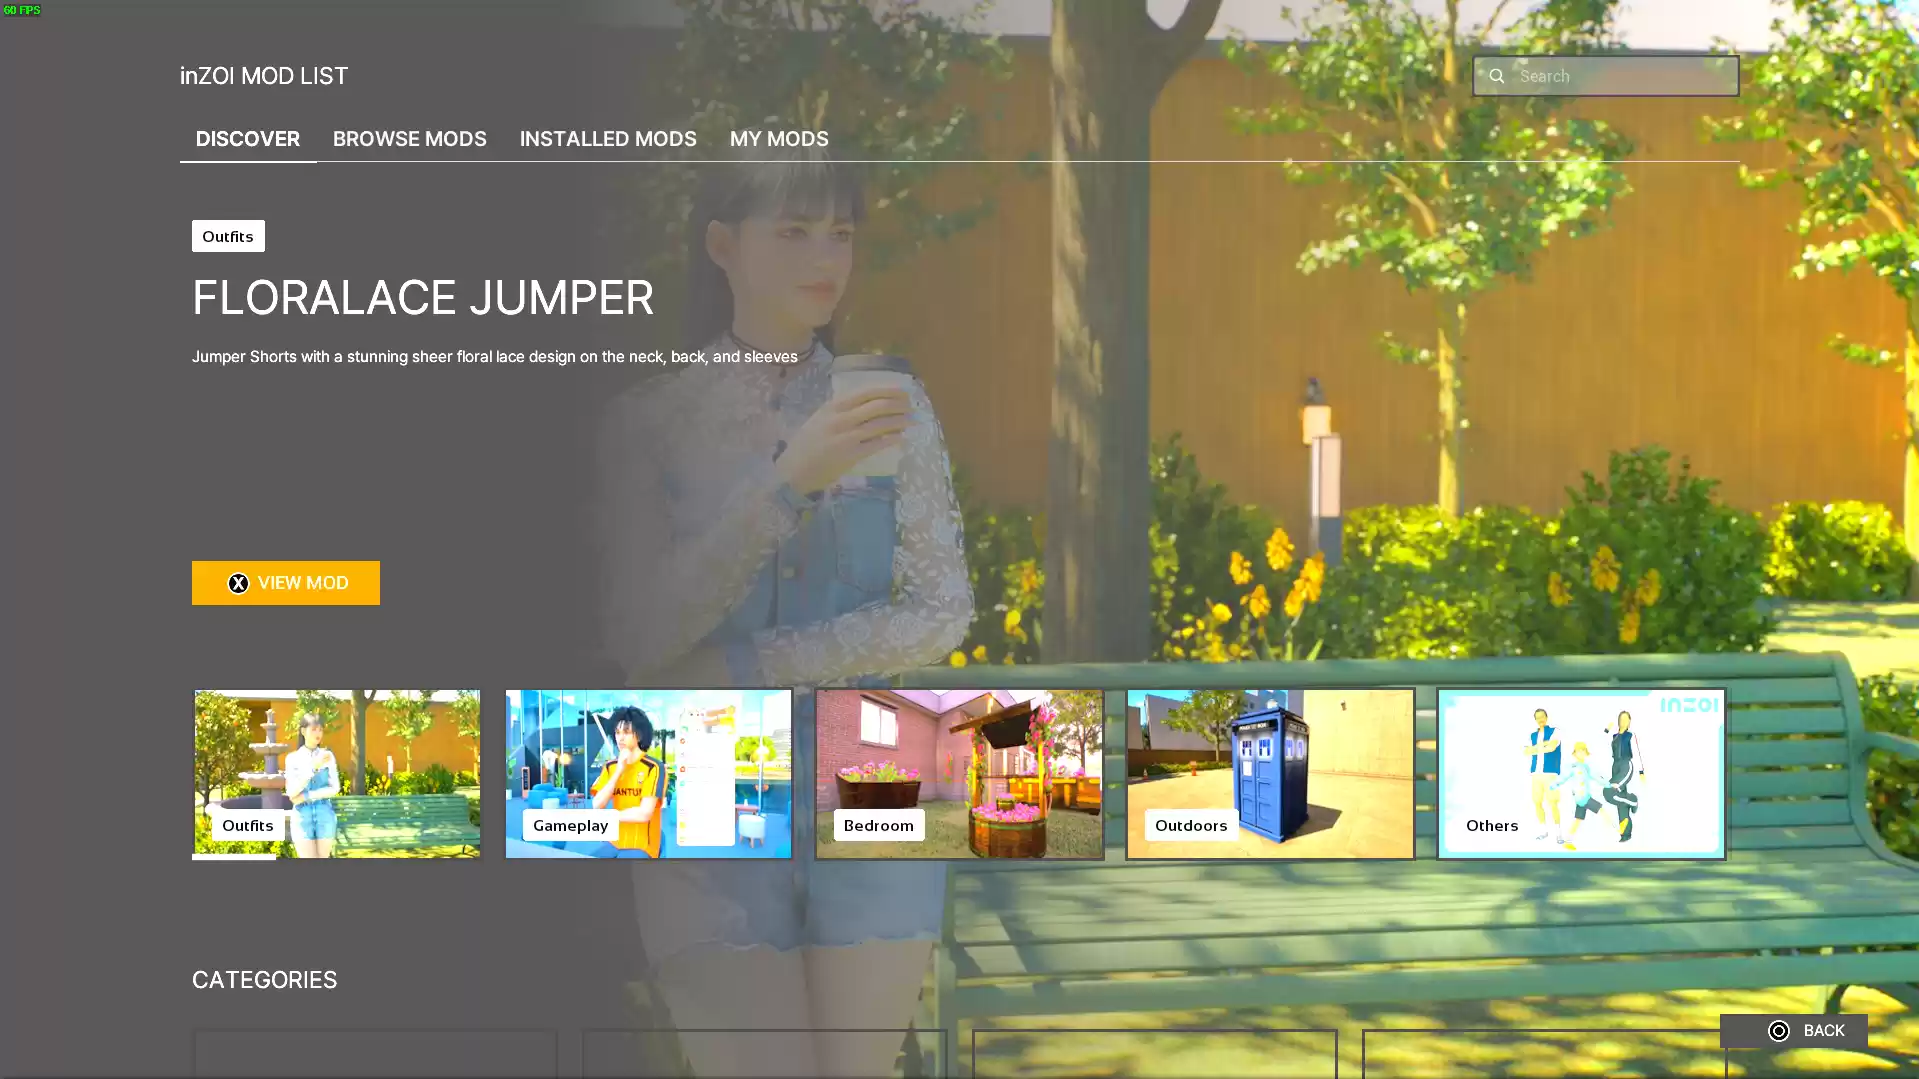The height and width of the screenshot is (1079, 1919).
Task: Open the Outdoors thumbnail with blue booth
Action: pyautogui.click(x=1269, y=772)
